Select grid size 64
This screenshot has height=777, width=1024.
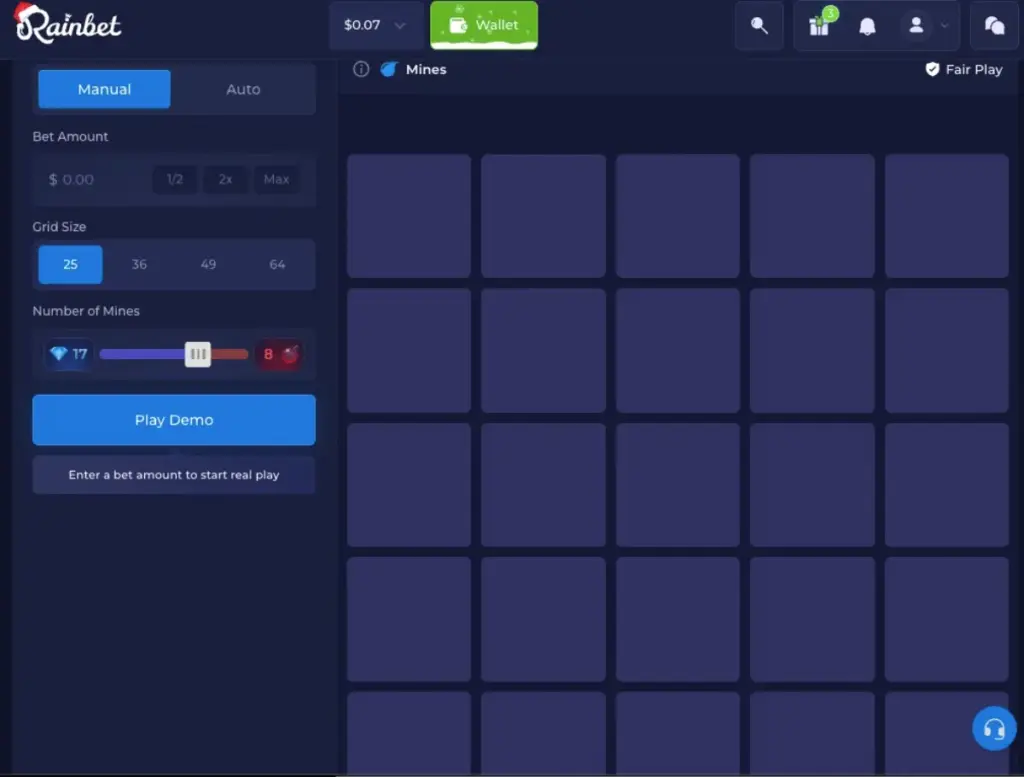[277, 264]
